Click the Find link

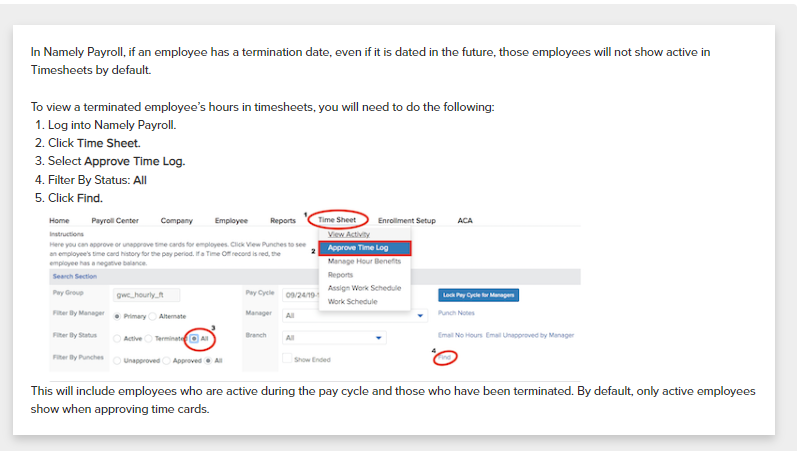(x=444, y=357)
